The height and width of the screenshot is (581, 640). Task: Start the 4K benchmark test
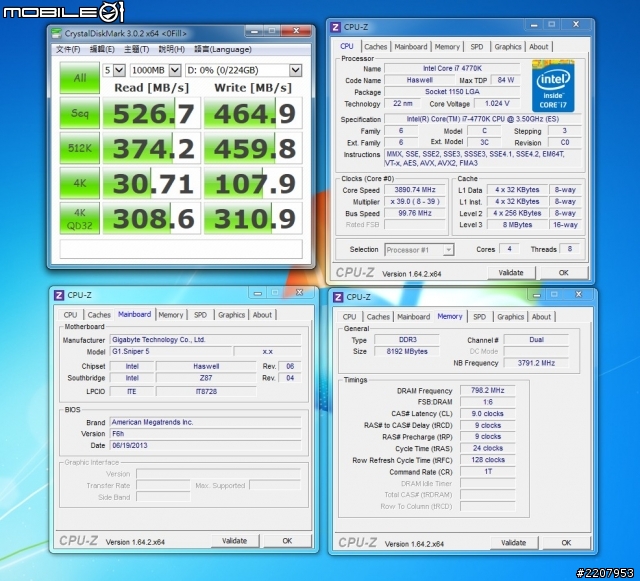tap(80, 183)
